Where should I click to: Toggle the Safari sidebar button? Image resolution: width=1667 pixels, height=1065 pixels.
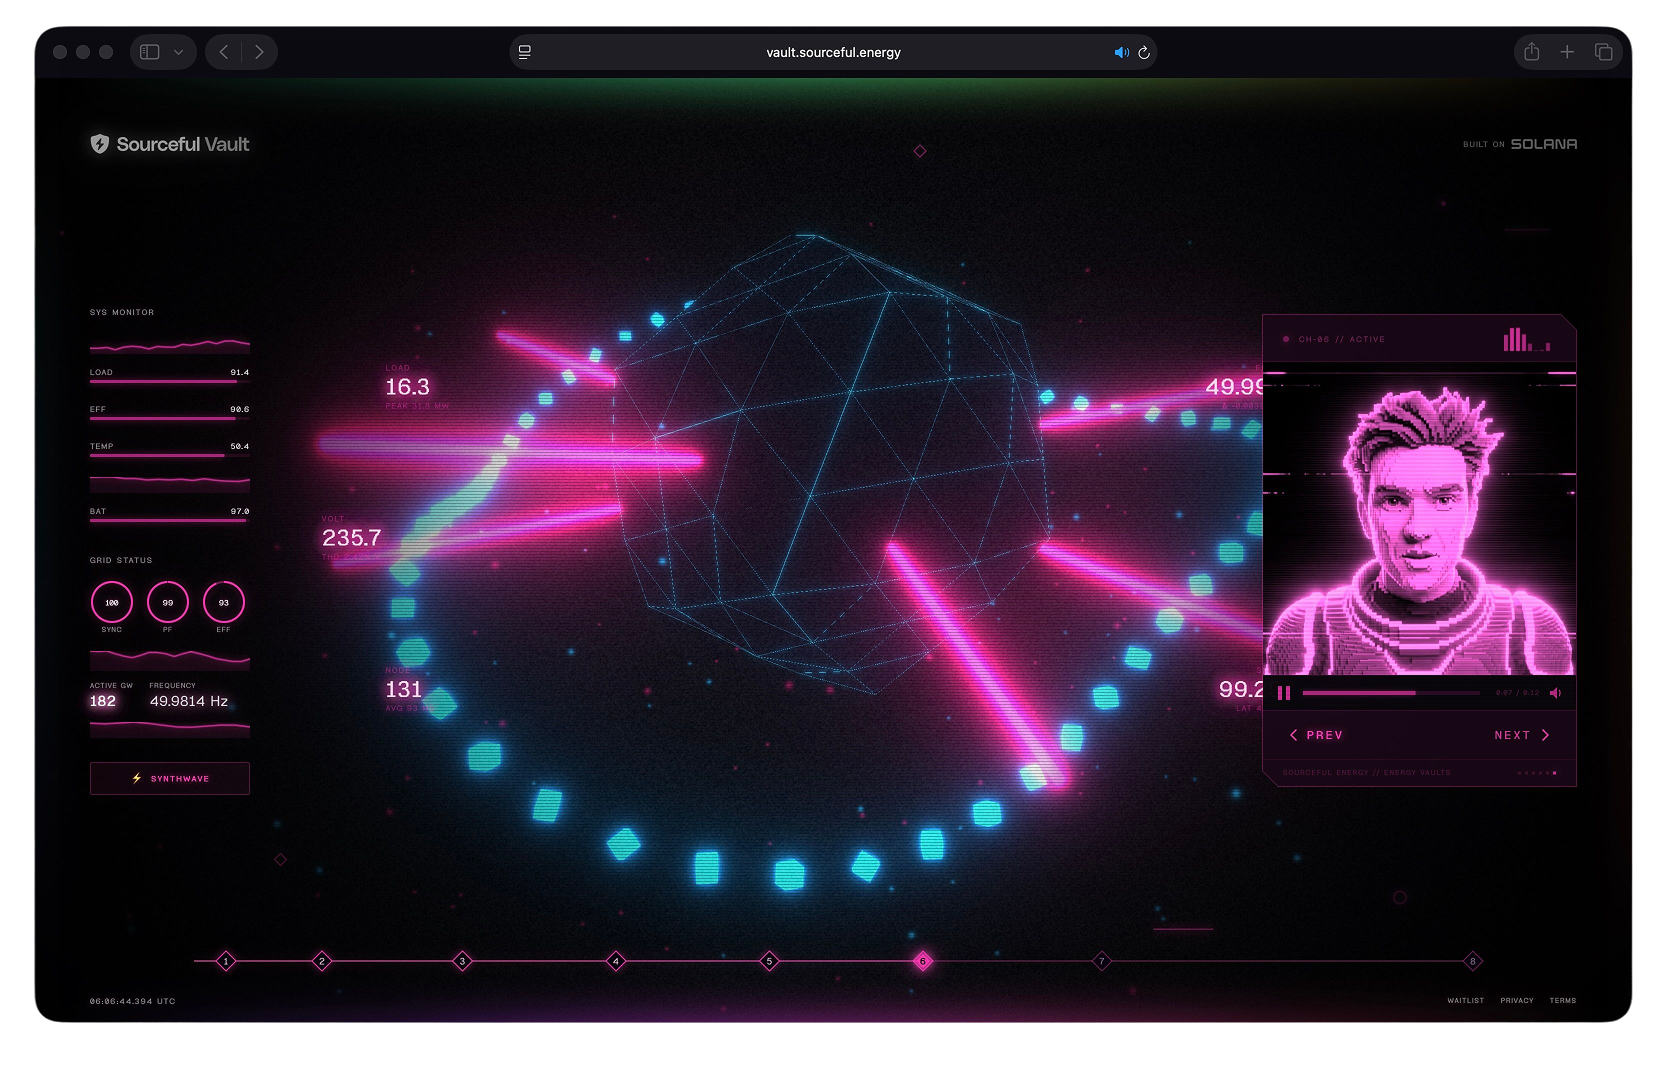coord(150,52)
